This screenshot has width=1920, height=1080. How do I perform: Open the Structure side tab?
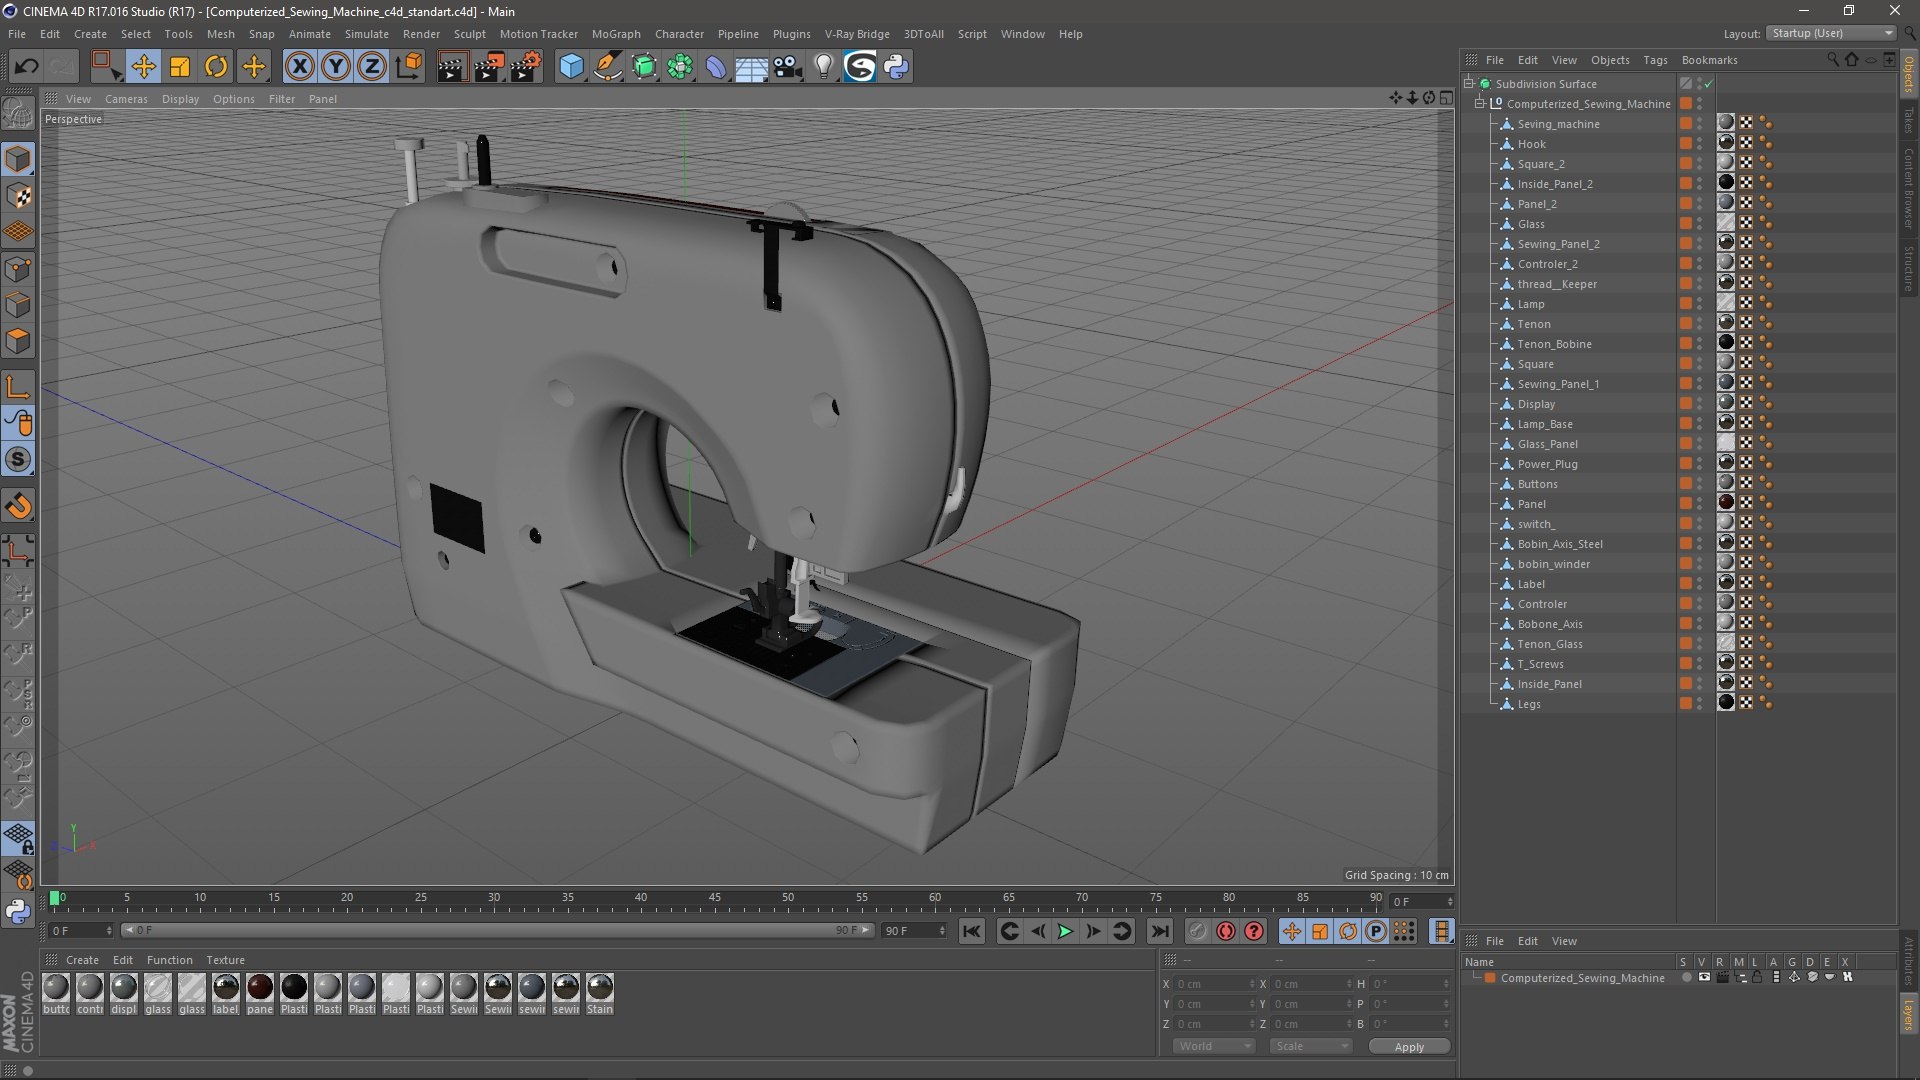1908,268
